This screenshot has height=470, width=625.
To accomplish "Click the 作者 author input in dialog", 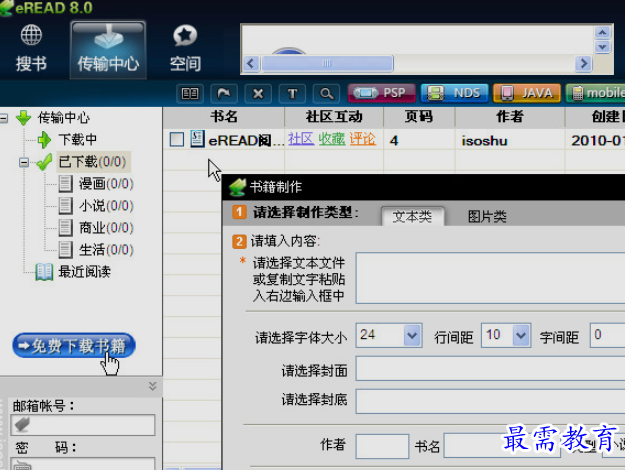I will coord(382,446).
